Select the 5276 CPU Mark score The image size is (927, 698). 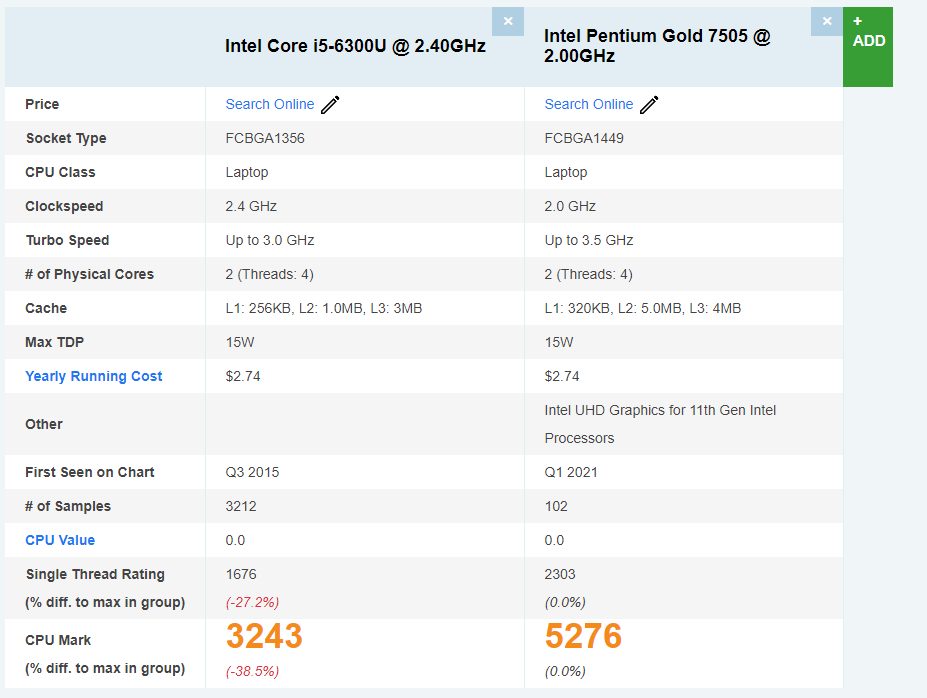(x=583, y=636)
